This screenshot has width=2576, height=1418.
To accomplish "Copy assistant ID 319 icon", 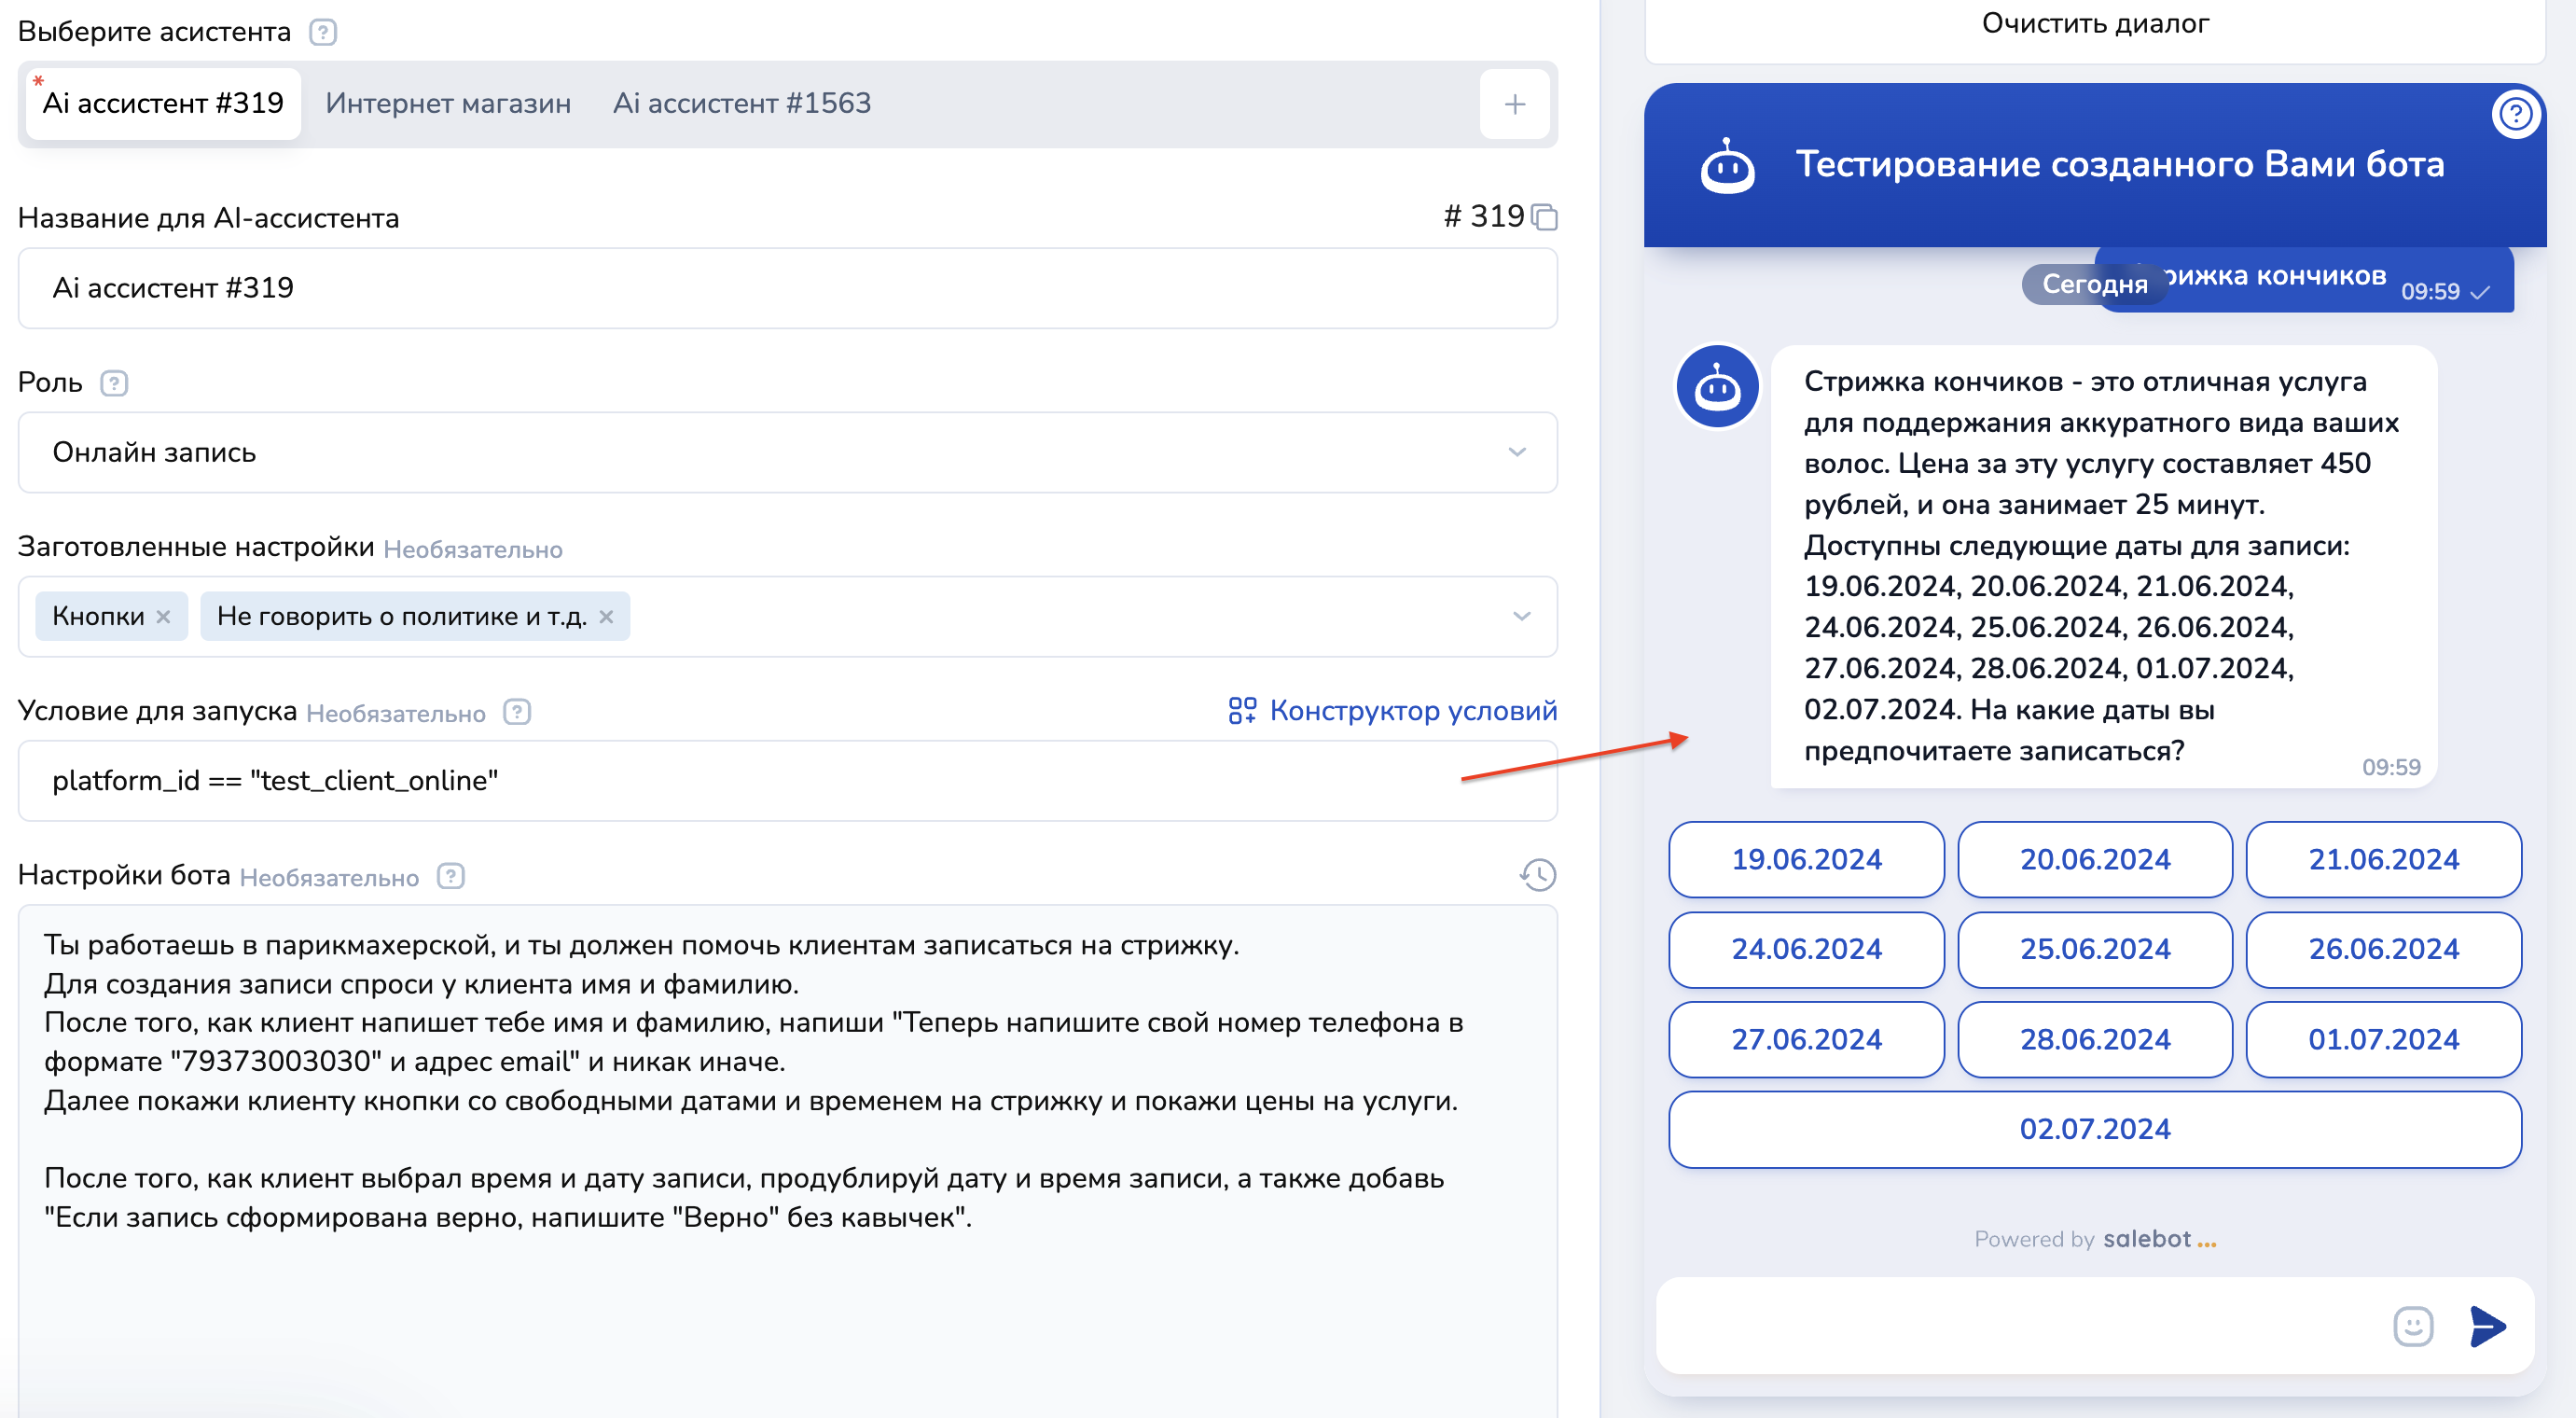I will [x=1545, y=217].
